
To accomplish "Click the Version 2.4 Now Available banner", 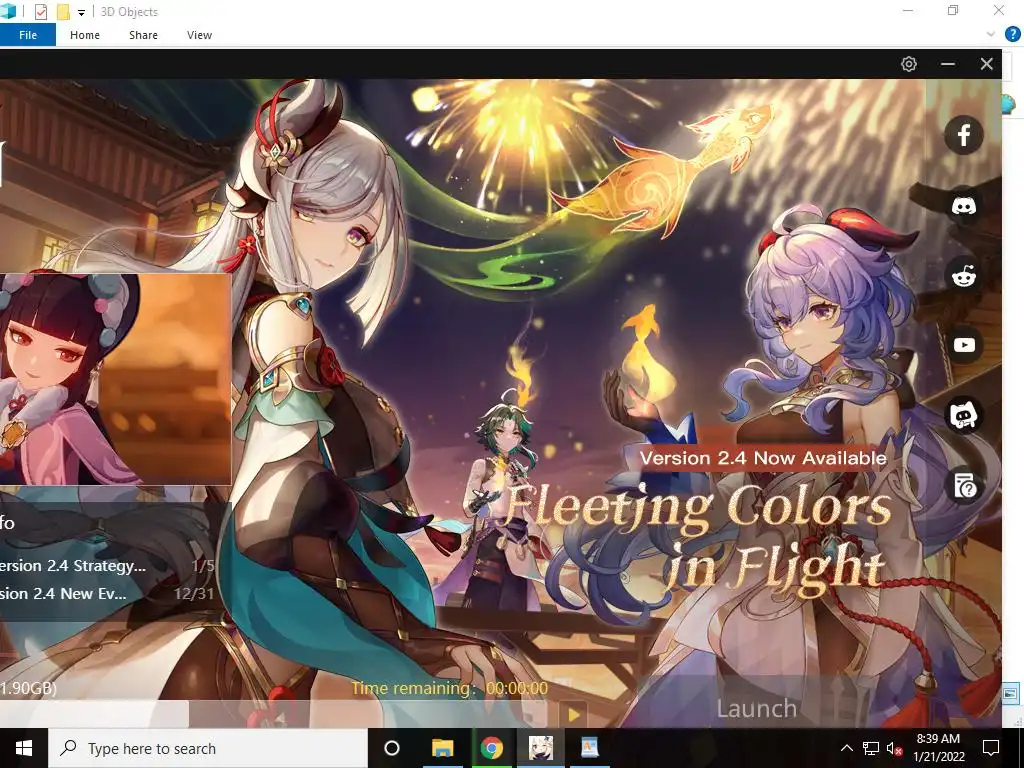I will [763, 458].
